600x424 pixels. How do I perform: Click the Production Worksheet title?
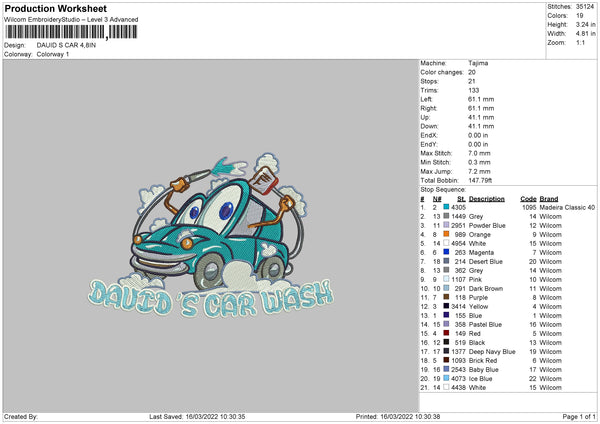tap(56, 8)
